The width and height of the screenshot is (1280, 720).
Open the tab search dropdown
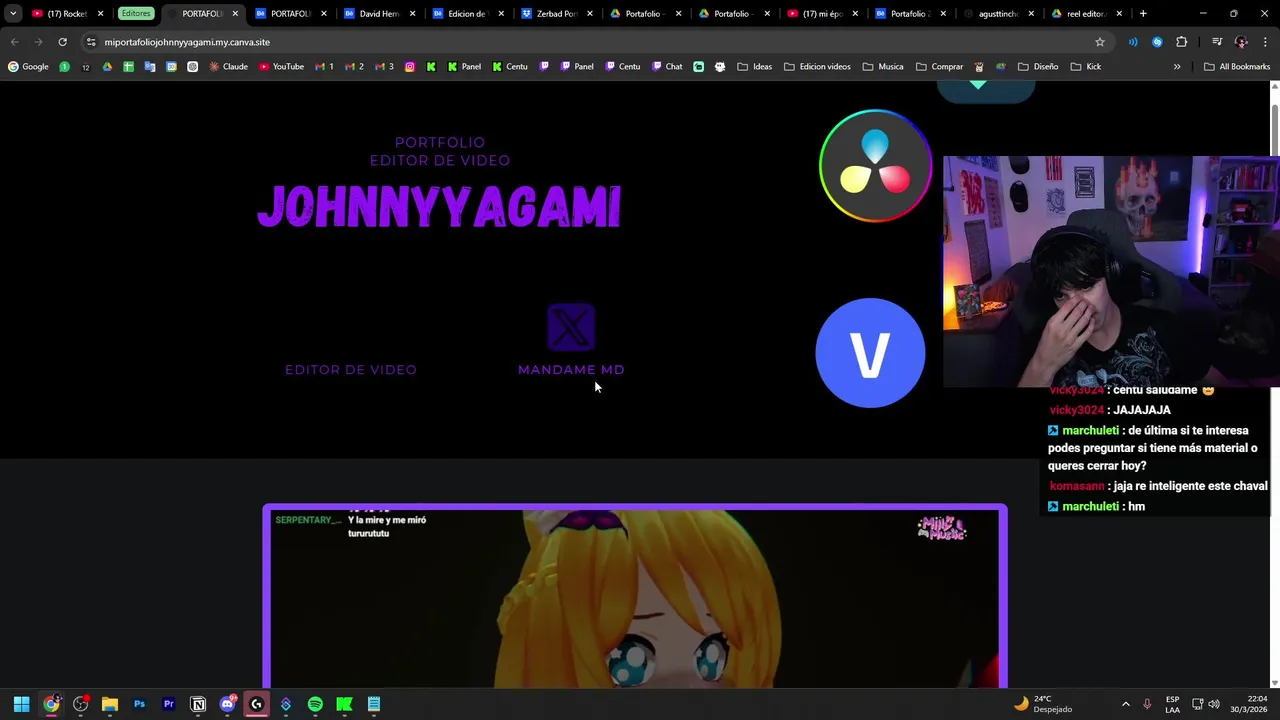pyautogui.click(x=13, y=14)
